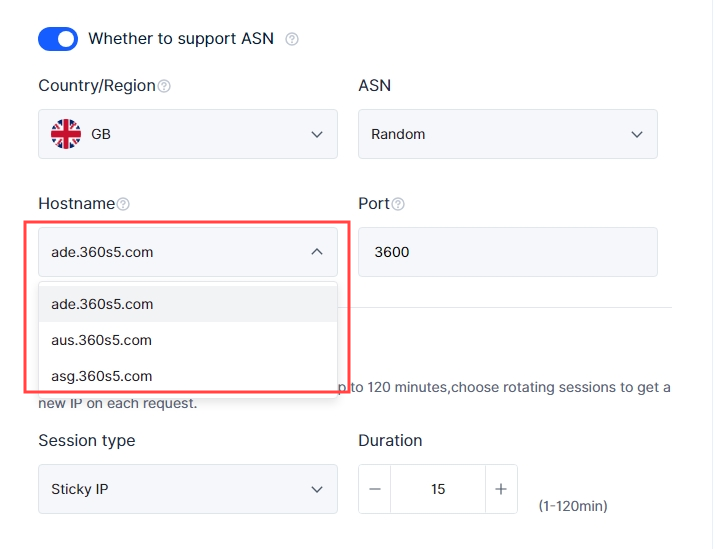715x557 pixels.
Task: Open the Country/Region dropdown showing GB
Action: coord(187,134)
